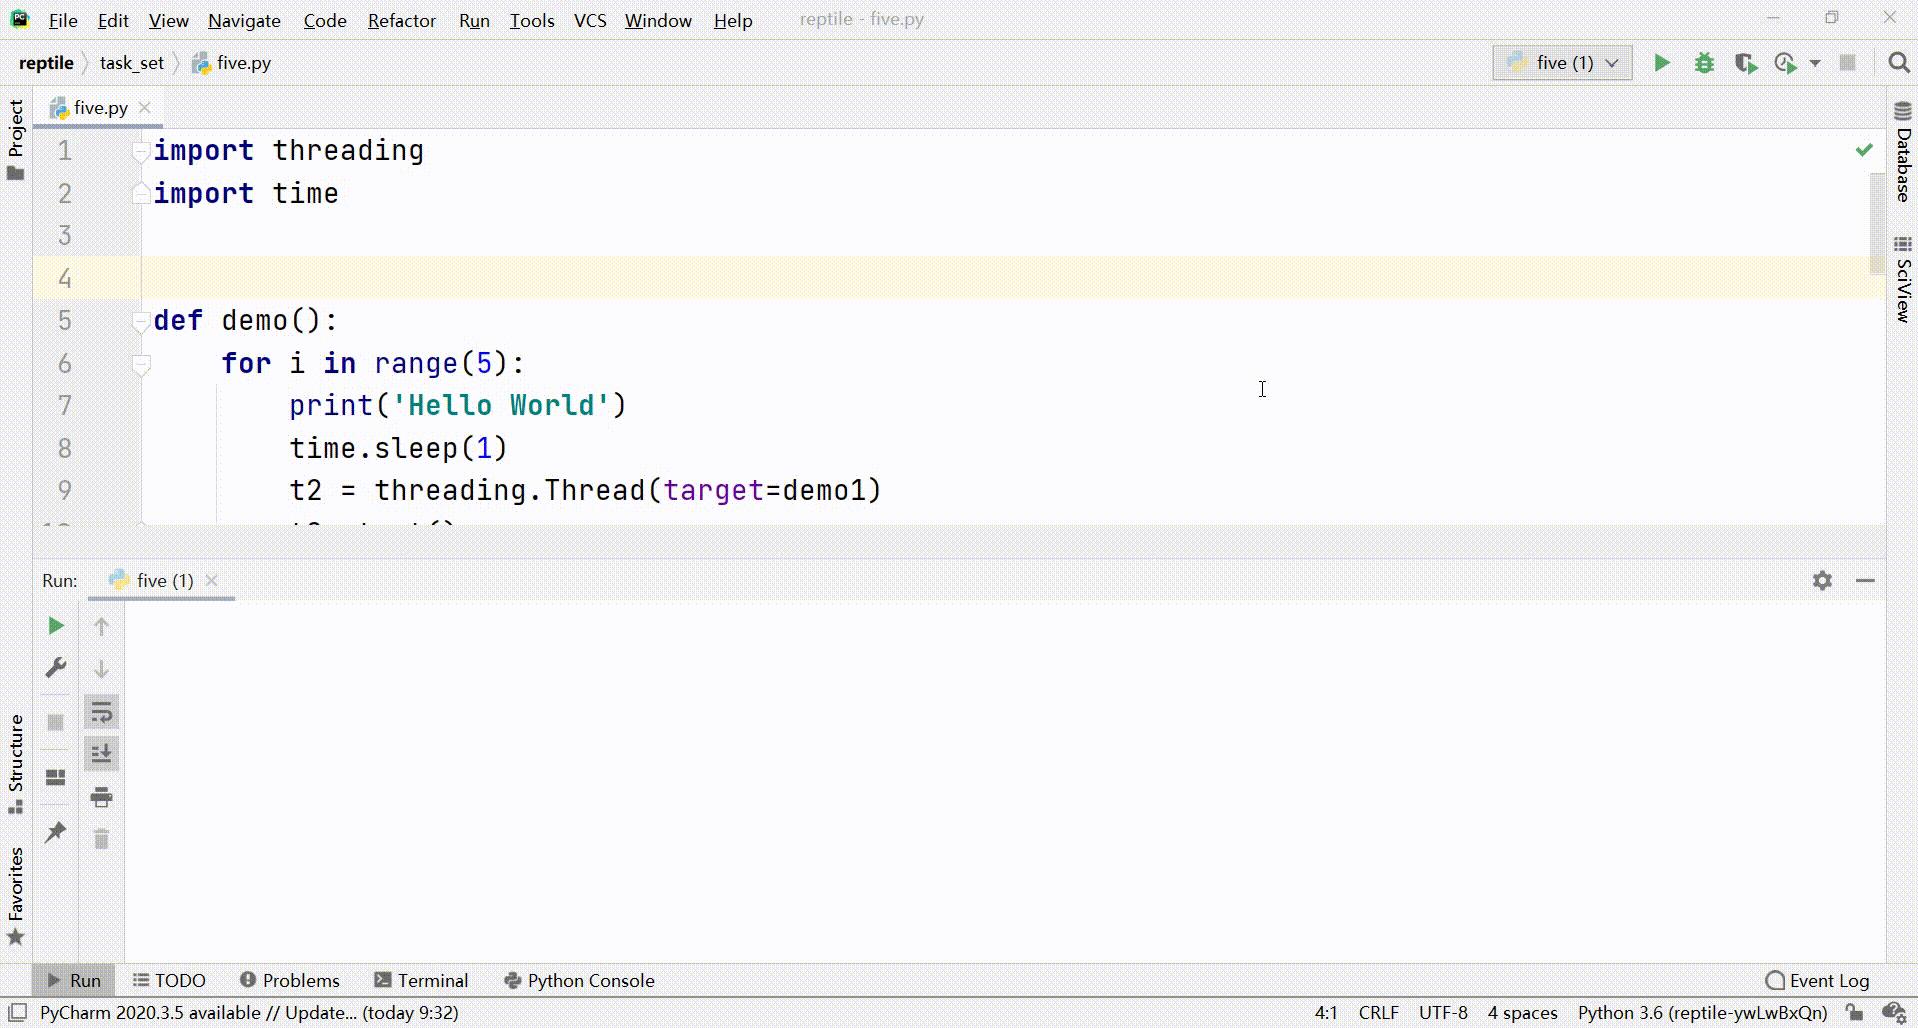Close the five.py editor tab
Image resolution: width=1918 pixels, height=1028 pixels.
pos(145,107)
